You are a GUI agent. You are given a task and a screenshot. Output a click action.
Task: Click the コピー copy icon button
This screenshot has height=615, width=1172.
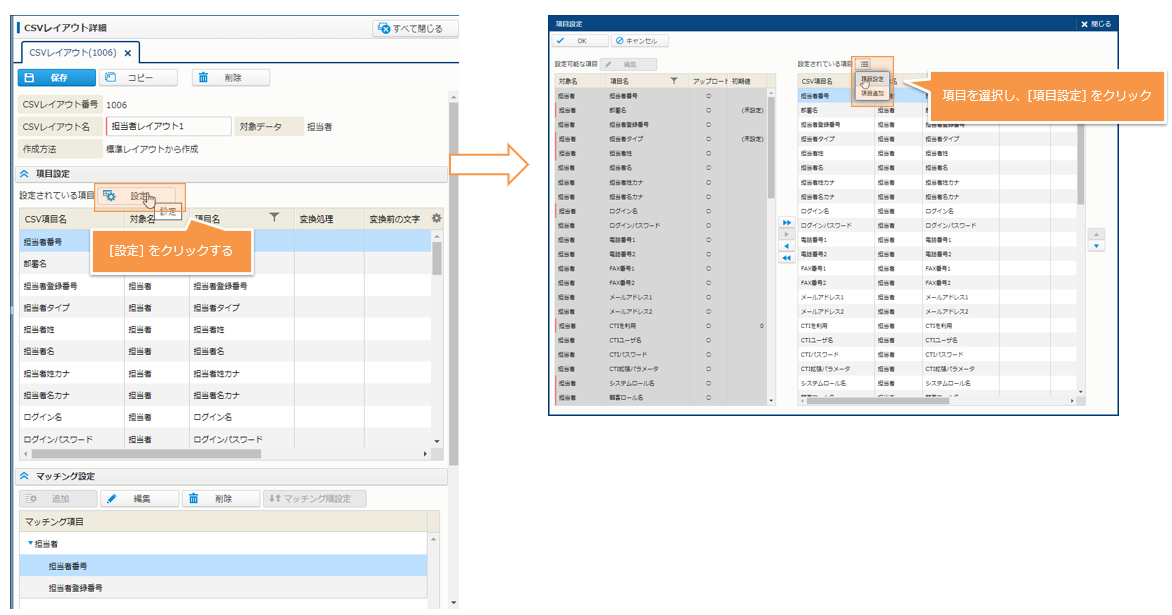point(139,77)
